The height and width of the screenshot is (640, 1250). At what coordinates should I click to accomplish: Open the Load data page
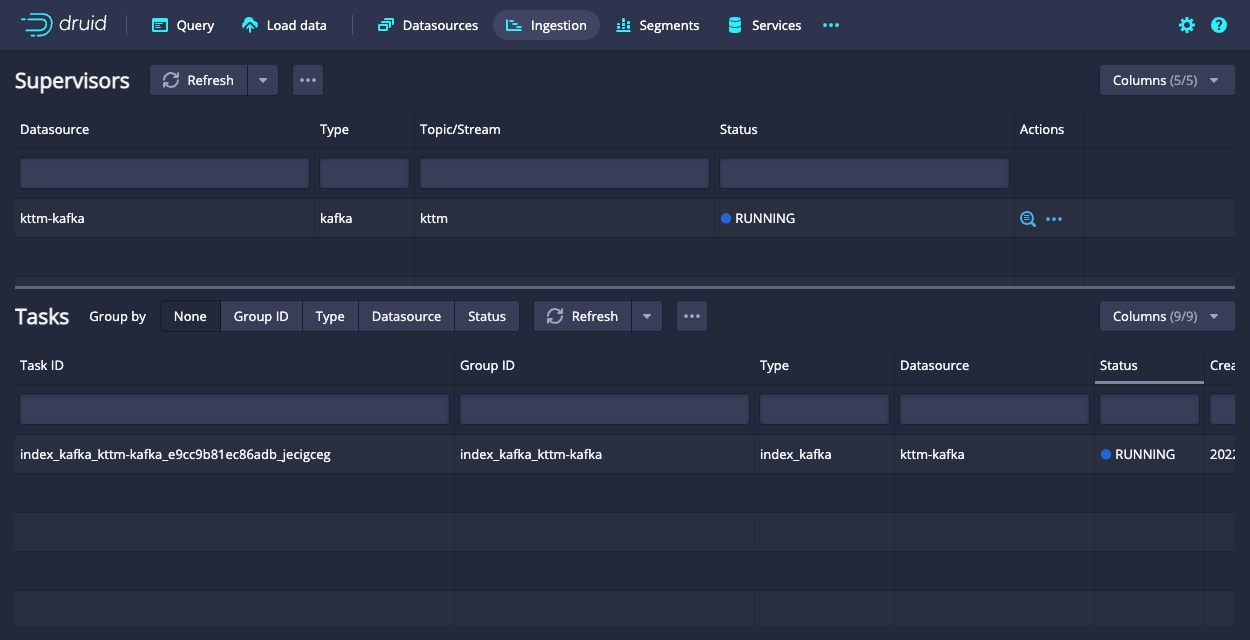[x=283, y=24]
